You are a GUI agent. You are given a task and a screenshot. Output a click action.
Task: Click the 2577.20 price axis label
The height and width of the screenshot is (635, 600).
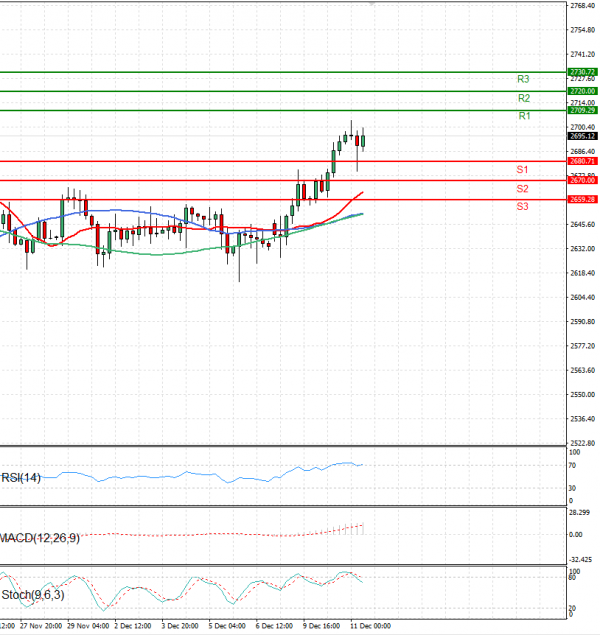pyautogui.click(x=583, y=346)
